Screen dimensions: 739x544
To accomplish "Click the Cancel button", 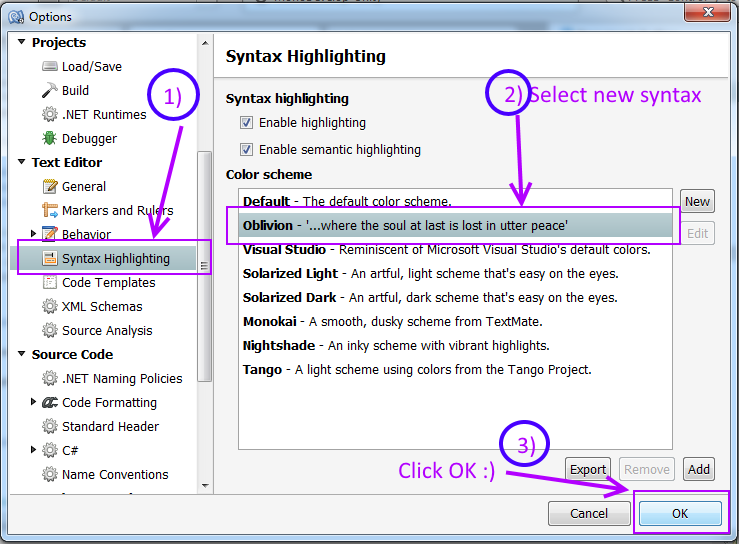I will [589, 513].
